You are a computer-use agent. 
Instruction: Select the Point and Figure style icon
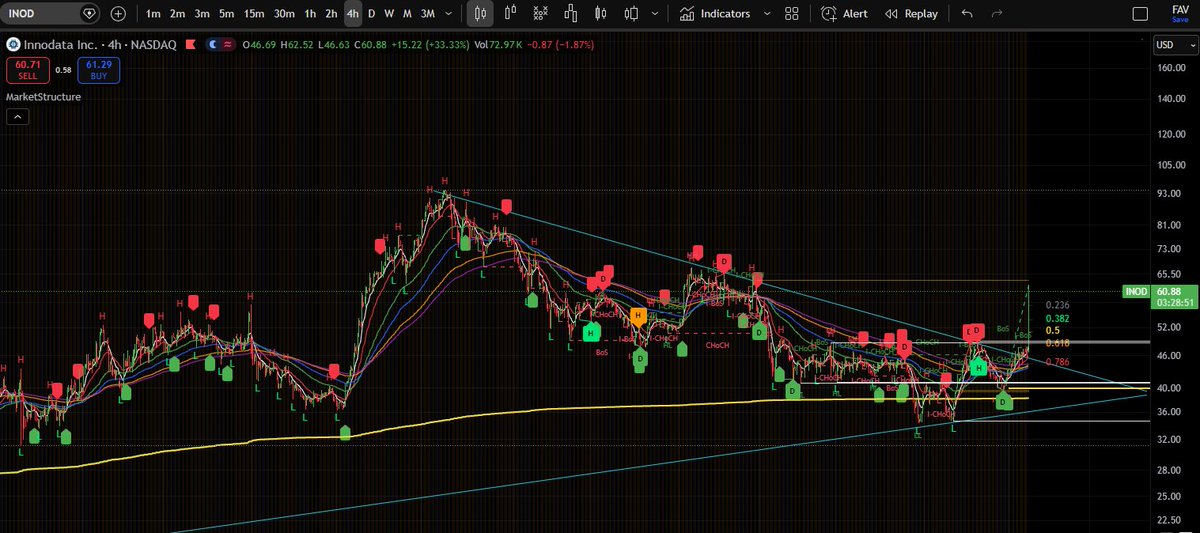tap(542, 14)
